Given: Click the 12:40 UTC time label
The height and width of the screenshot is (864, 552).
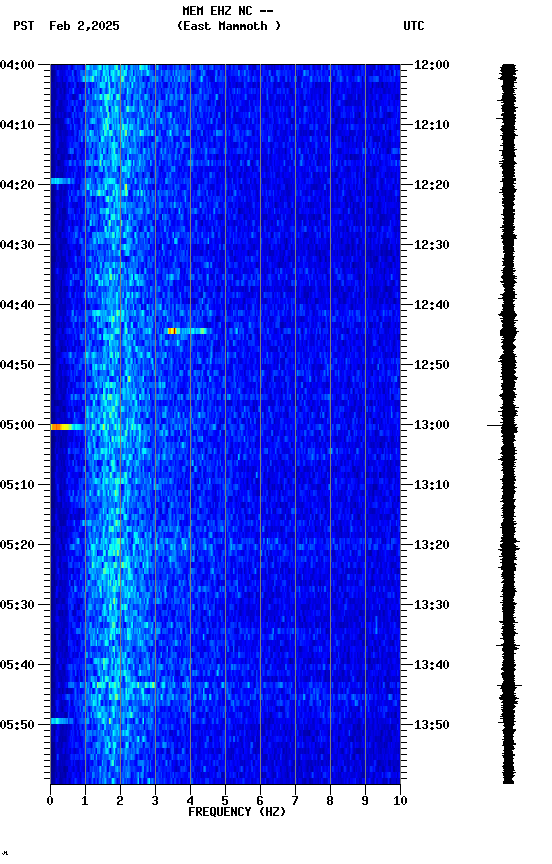Looking at the screenshot, I should 432,305.
